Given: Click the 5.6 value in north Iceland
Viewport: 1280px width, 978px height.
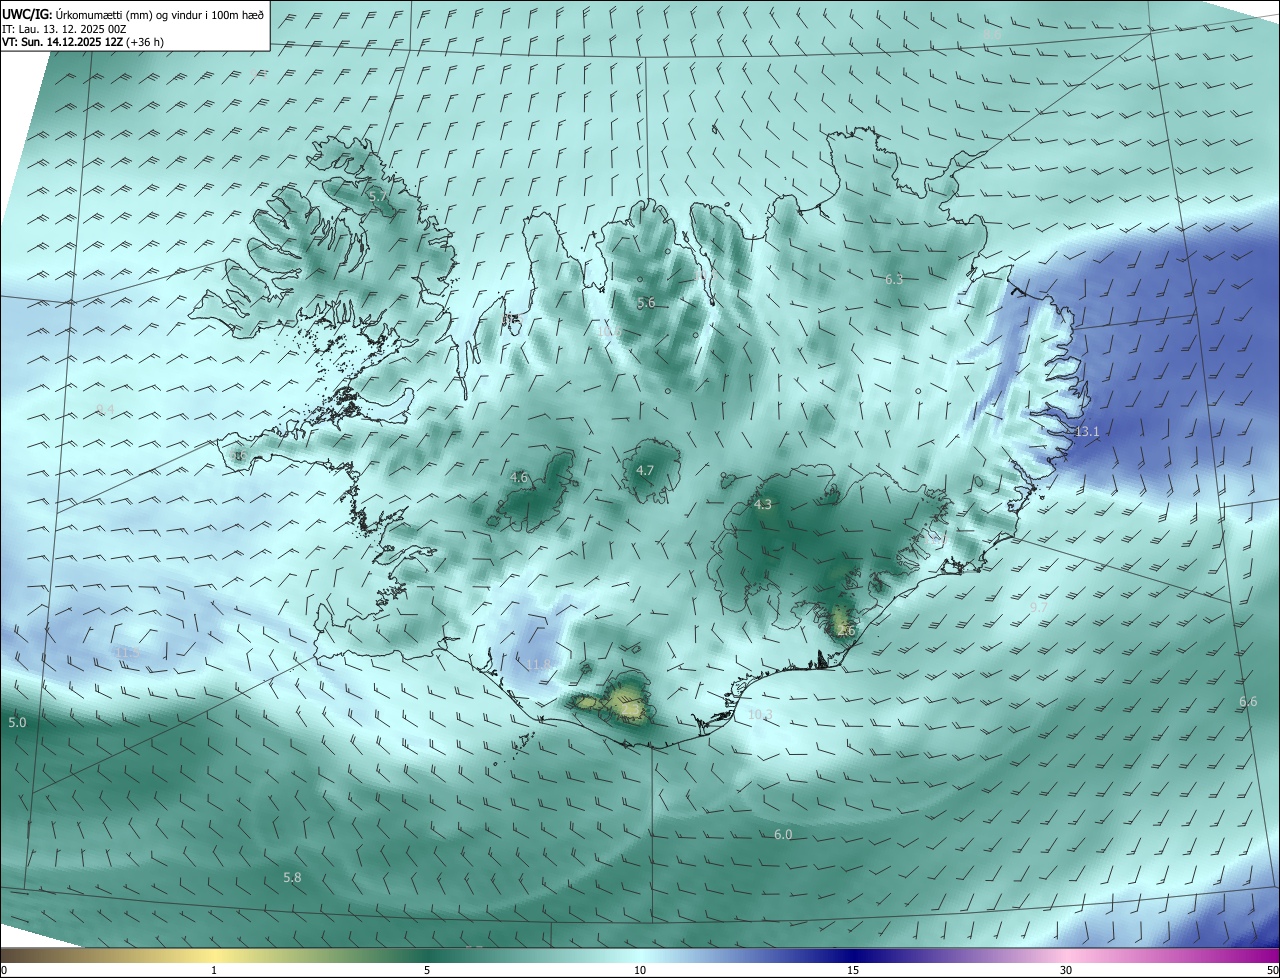Looking at the screenshot, I should point(646,303).
